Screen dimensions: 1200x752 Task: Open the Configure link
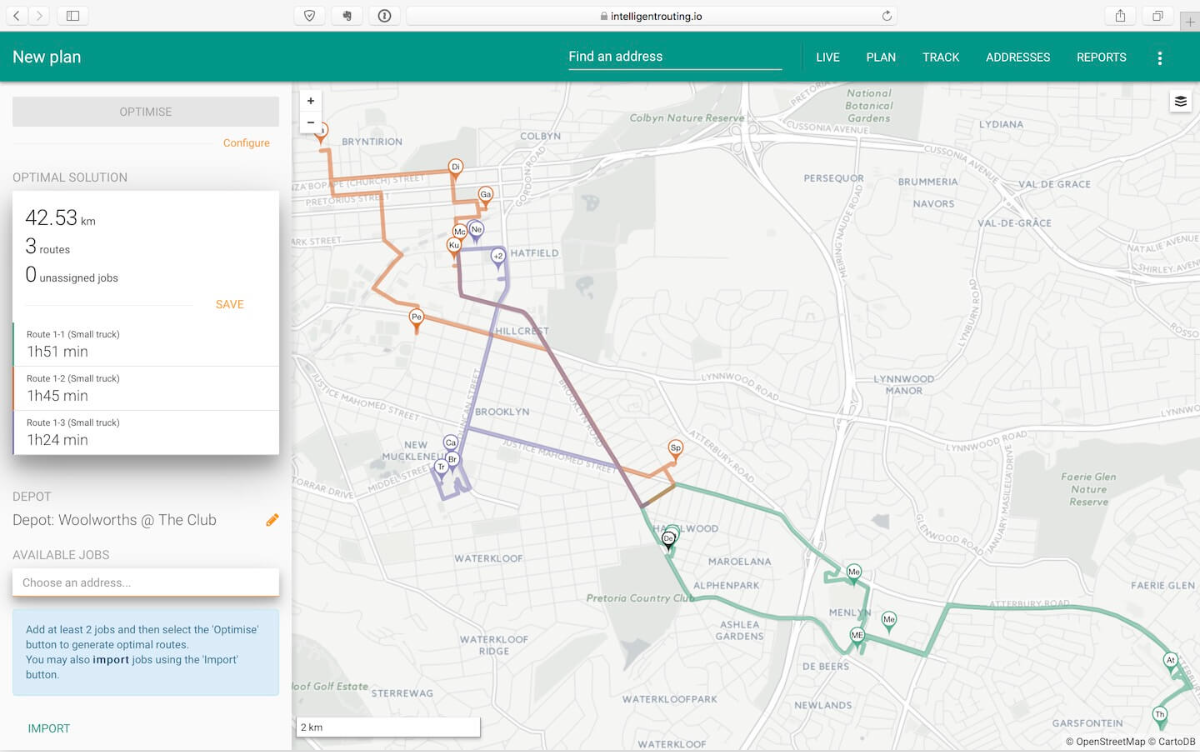[246, 143]
